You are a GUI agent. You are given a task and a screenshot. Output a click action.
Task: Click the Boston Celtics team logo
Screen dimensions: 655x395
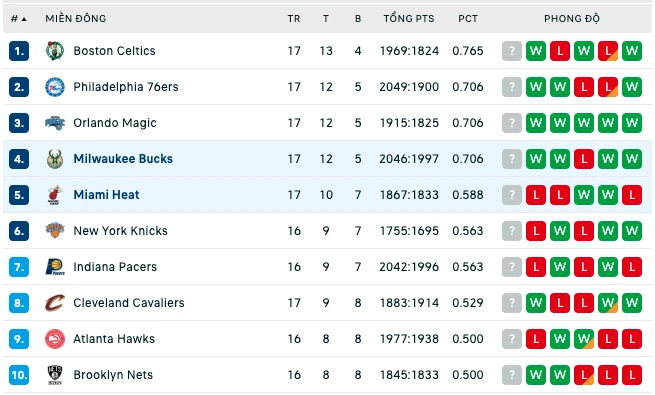point(55,51)
